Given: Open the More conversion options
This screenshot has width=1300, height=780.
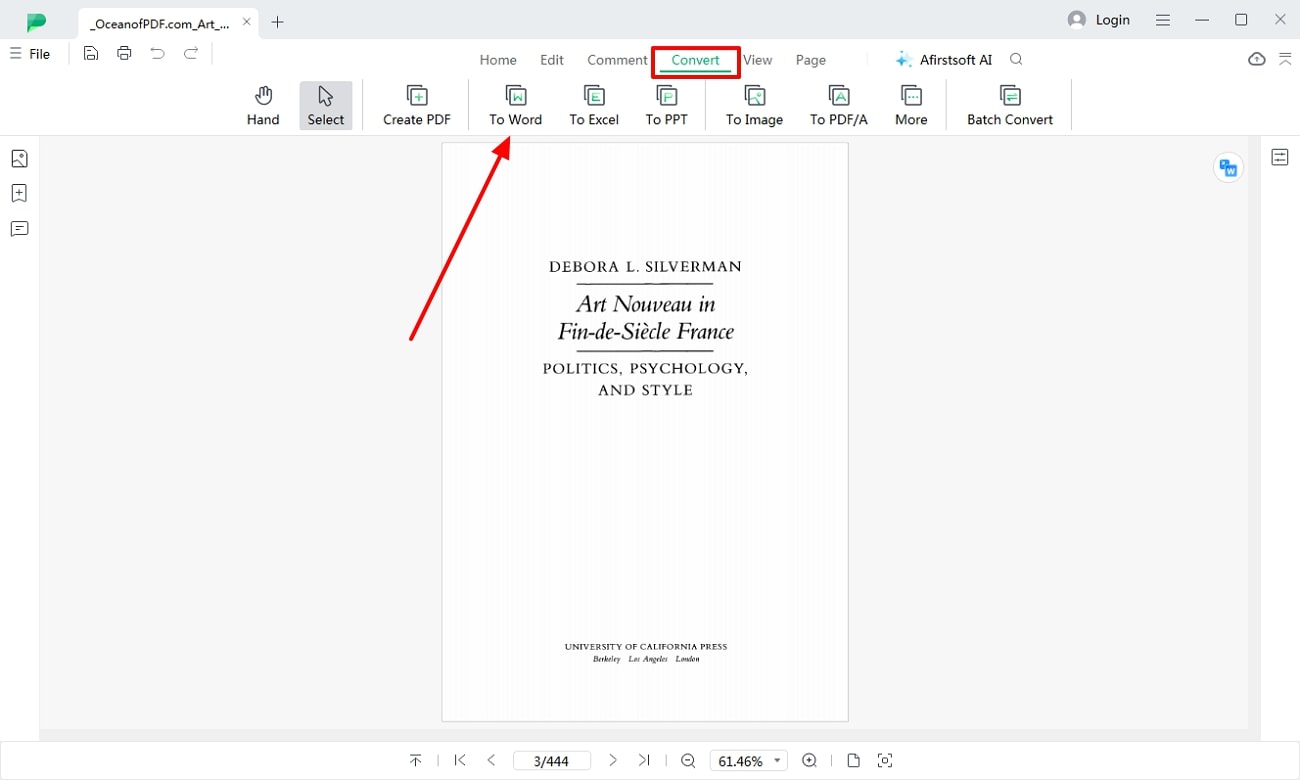Looking at the screenshot, I should click(911, 106).
